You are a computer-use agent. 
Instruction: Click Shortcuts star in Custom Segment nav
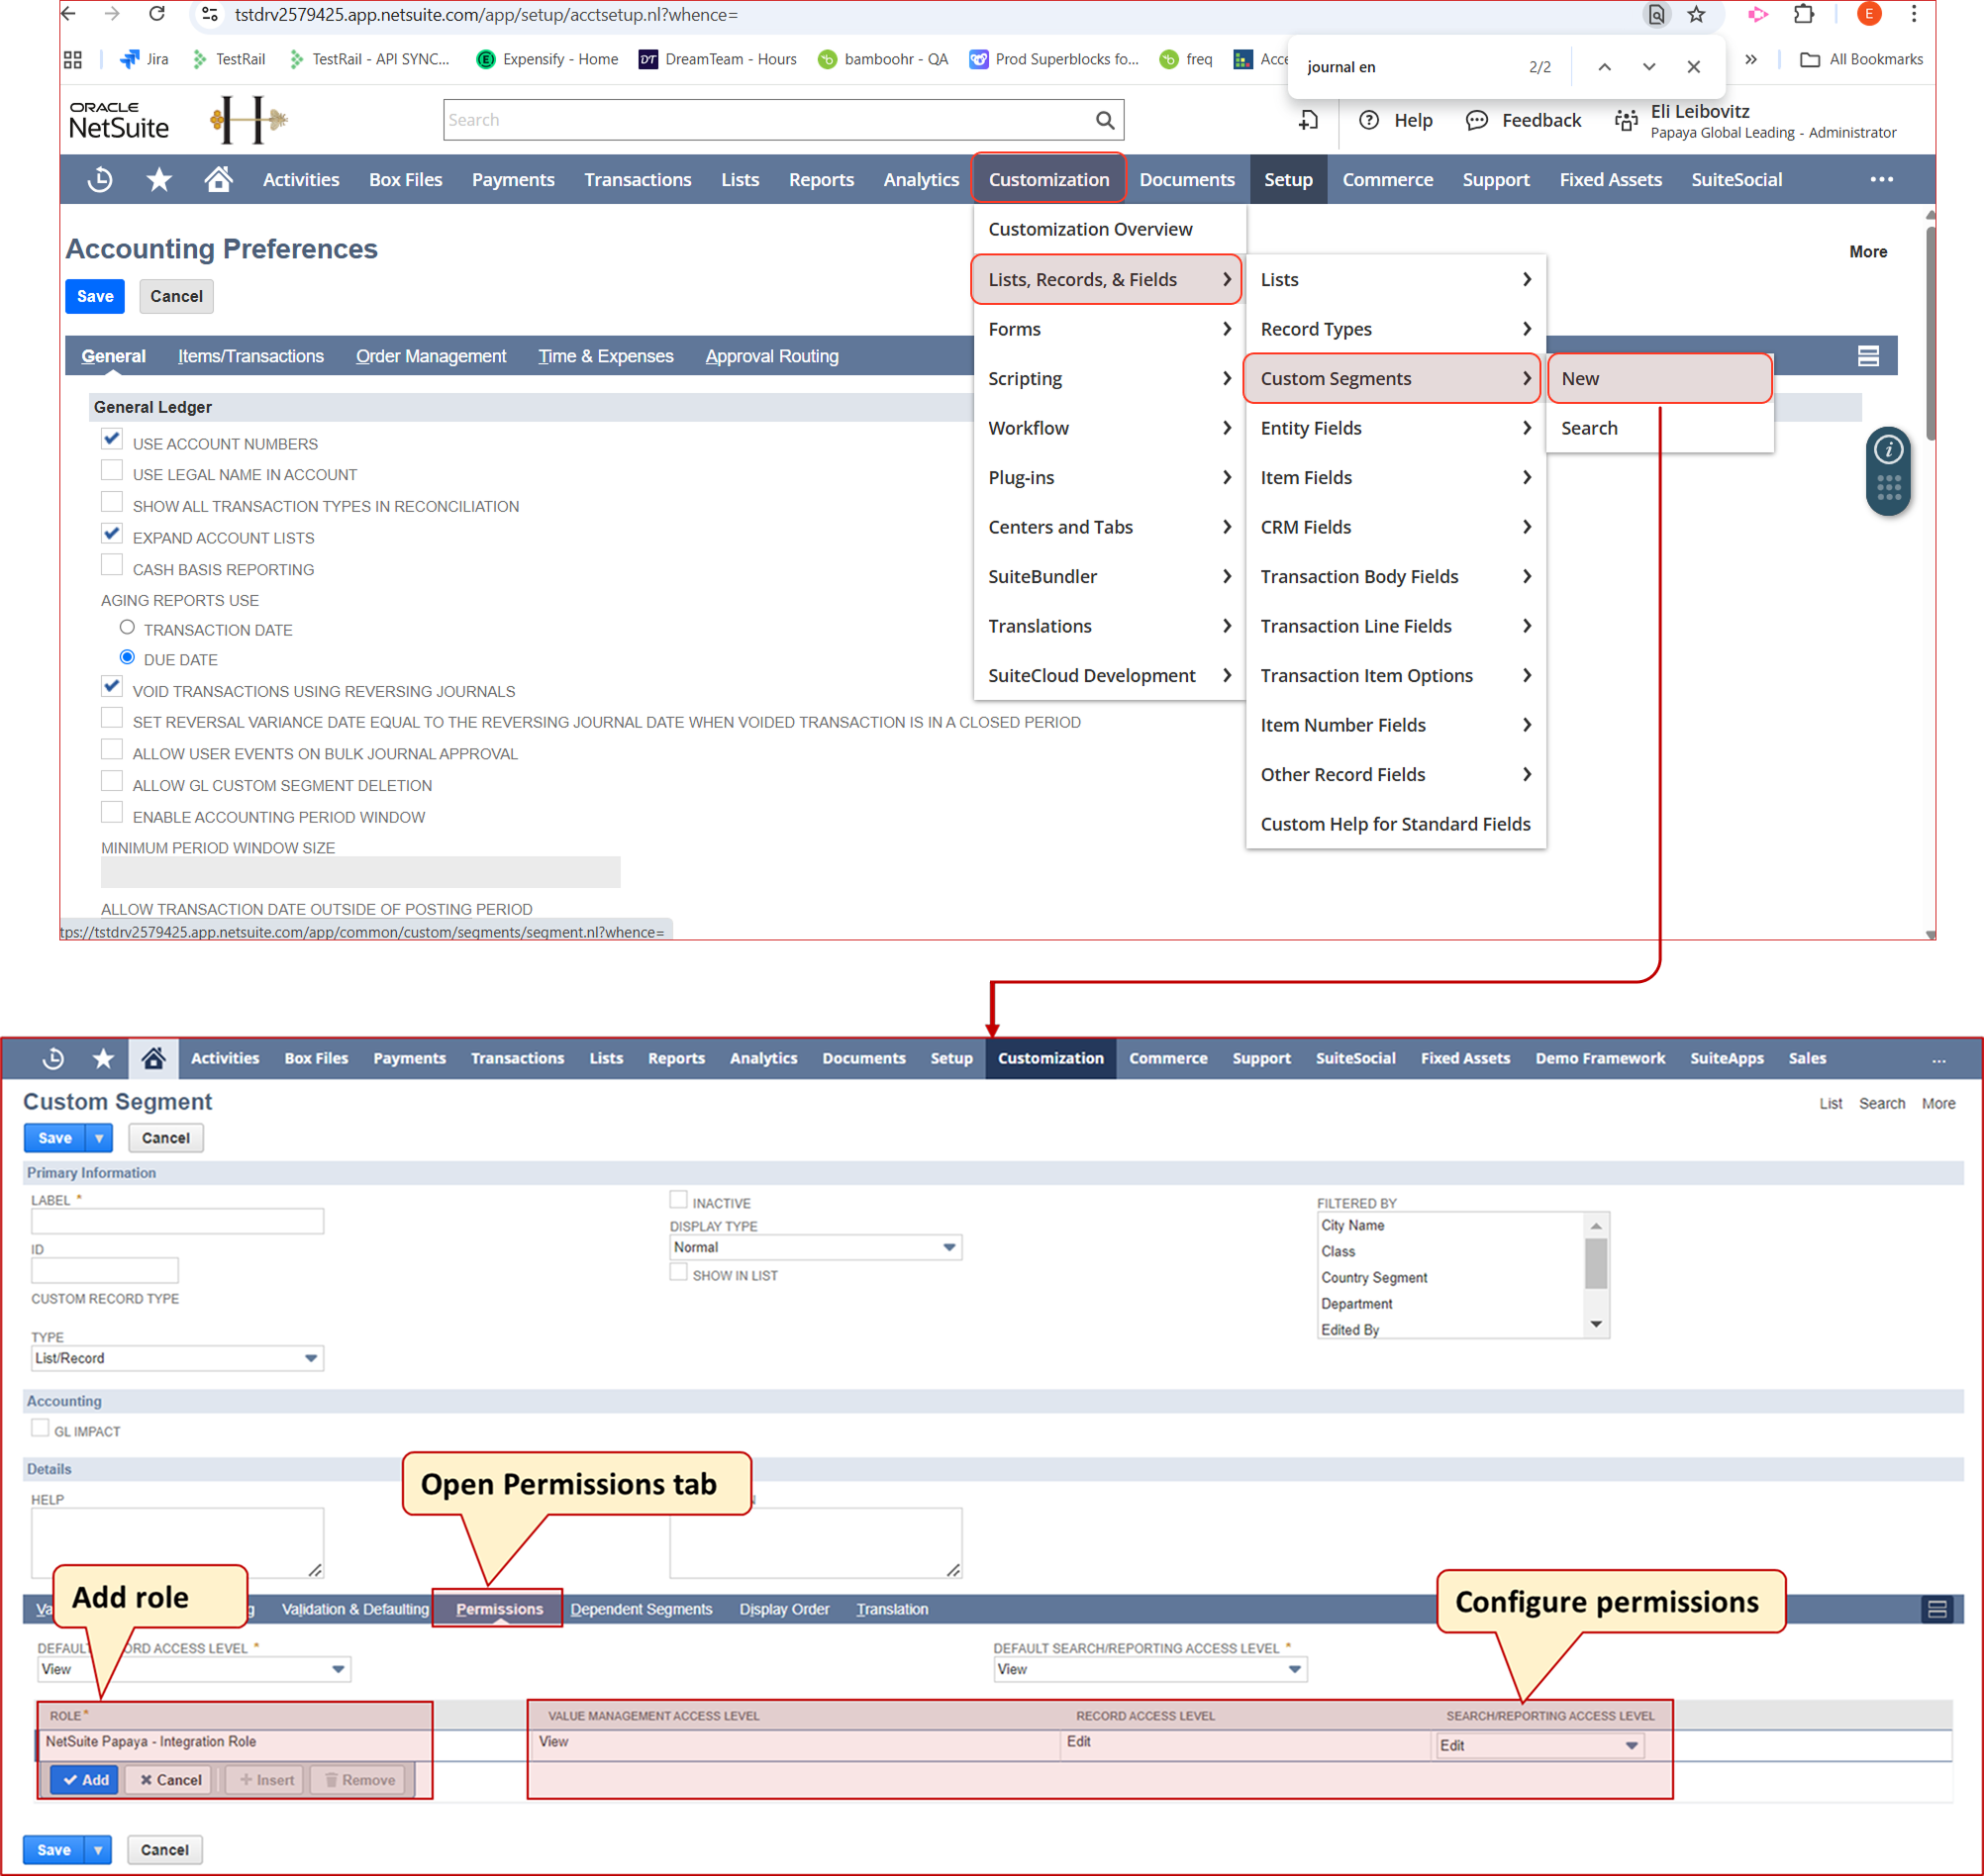(x=103, y=1058)
